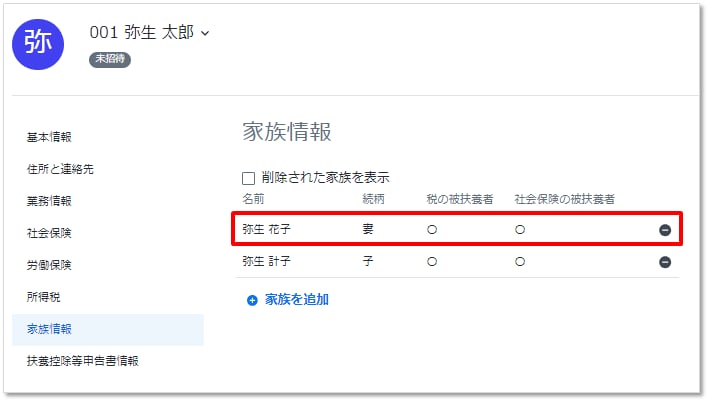The image size is (709, 402).
Task: Remove 弥生 花子 with minus icon
Action: (664, 230)
